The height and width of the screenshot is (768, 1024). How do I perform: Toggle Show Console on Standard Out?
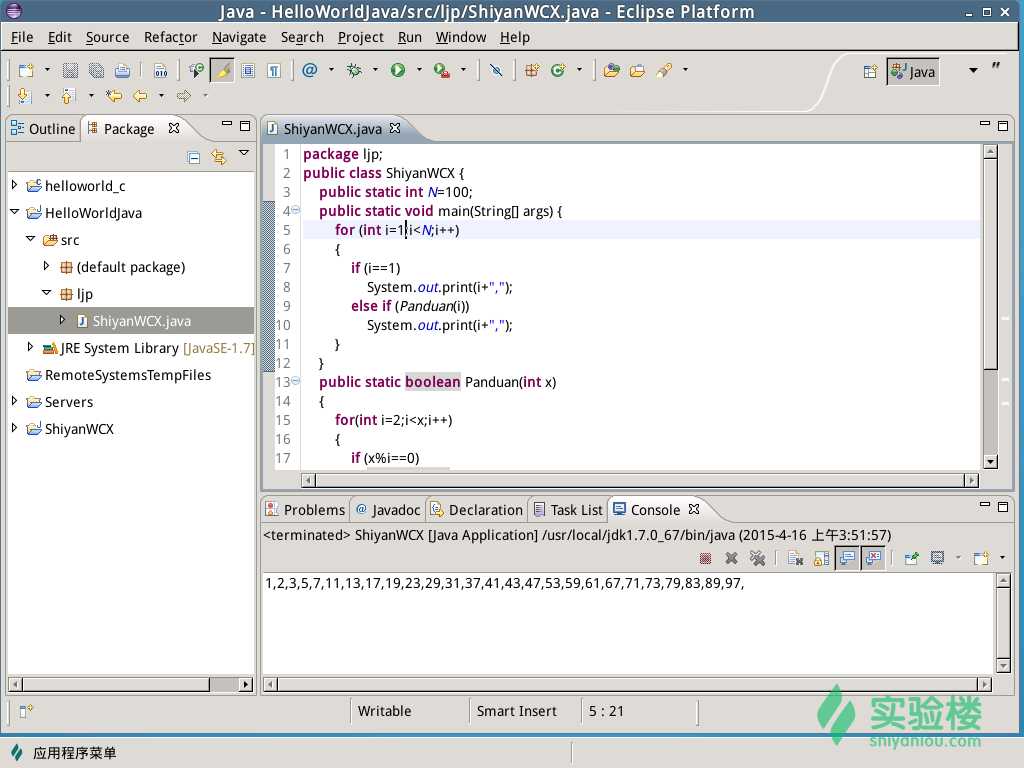tap(848, 558)
